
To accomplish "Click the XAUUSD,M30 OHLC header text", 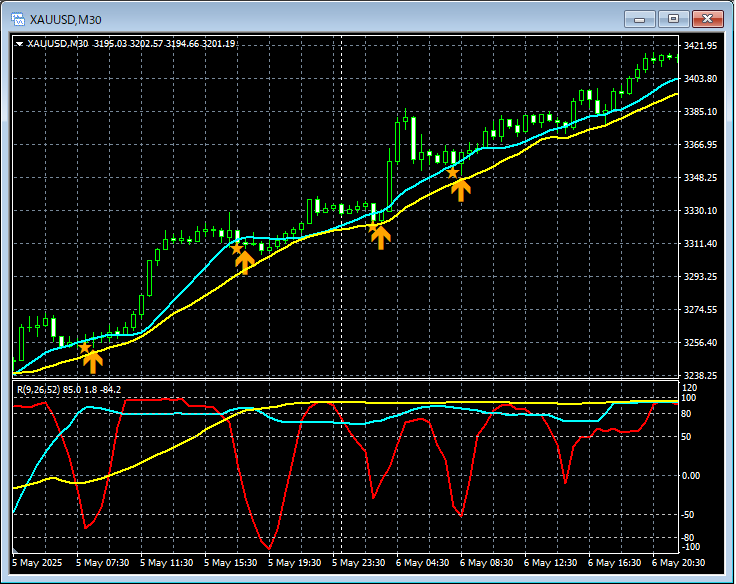I will click(x=131, y=44).
